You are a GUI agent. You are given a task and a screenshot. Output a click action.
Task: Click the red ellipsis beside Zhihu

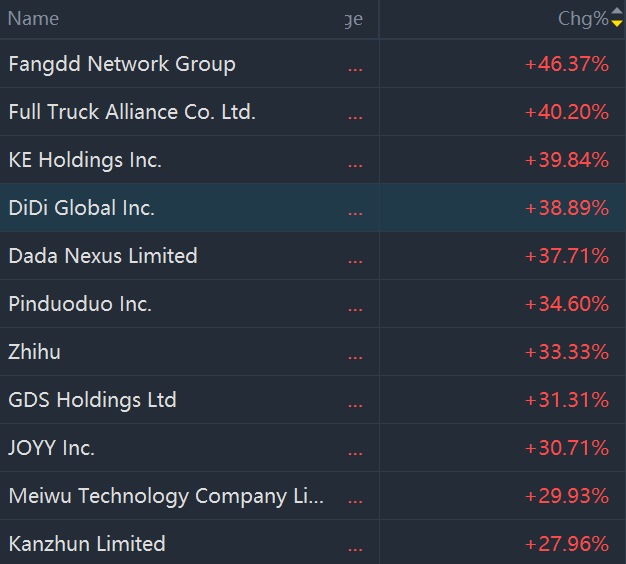click(x=355, y=355)
